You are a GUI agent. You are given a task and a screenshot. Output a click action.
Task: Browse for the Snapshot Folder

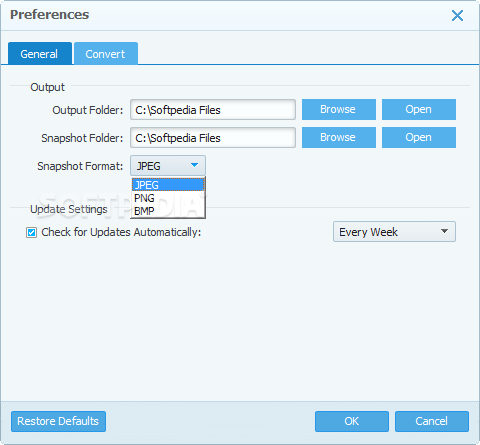pyautogui.click(x=339, y=137)
